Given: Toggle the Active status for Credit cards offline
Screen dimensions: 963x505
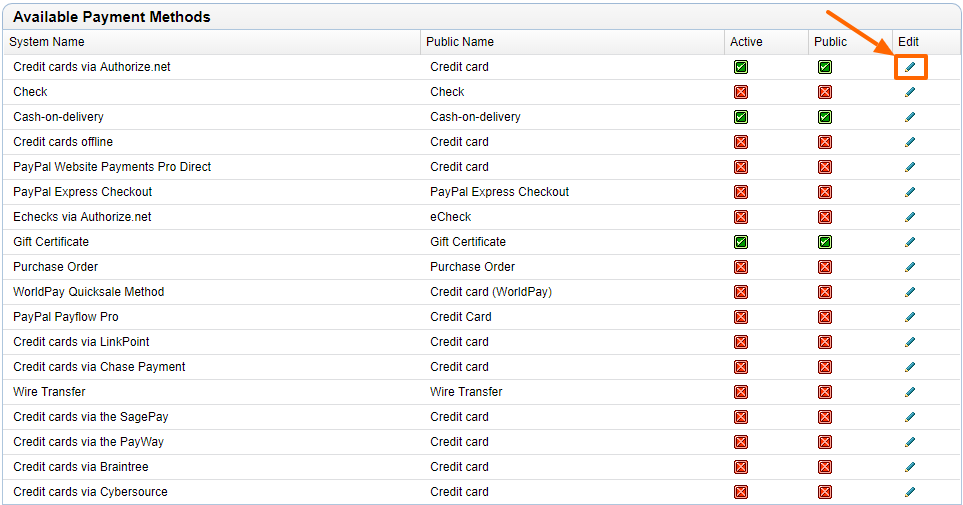Looking at the screenshot, I should pos(741,142).
